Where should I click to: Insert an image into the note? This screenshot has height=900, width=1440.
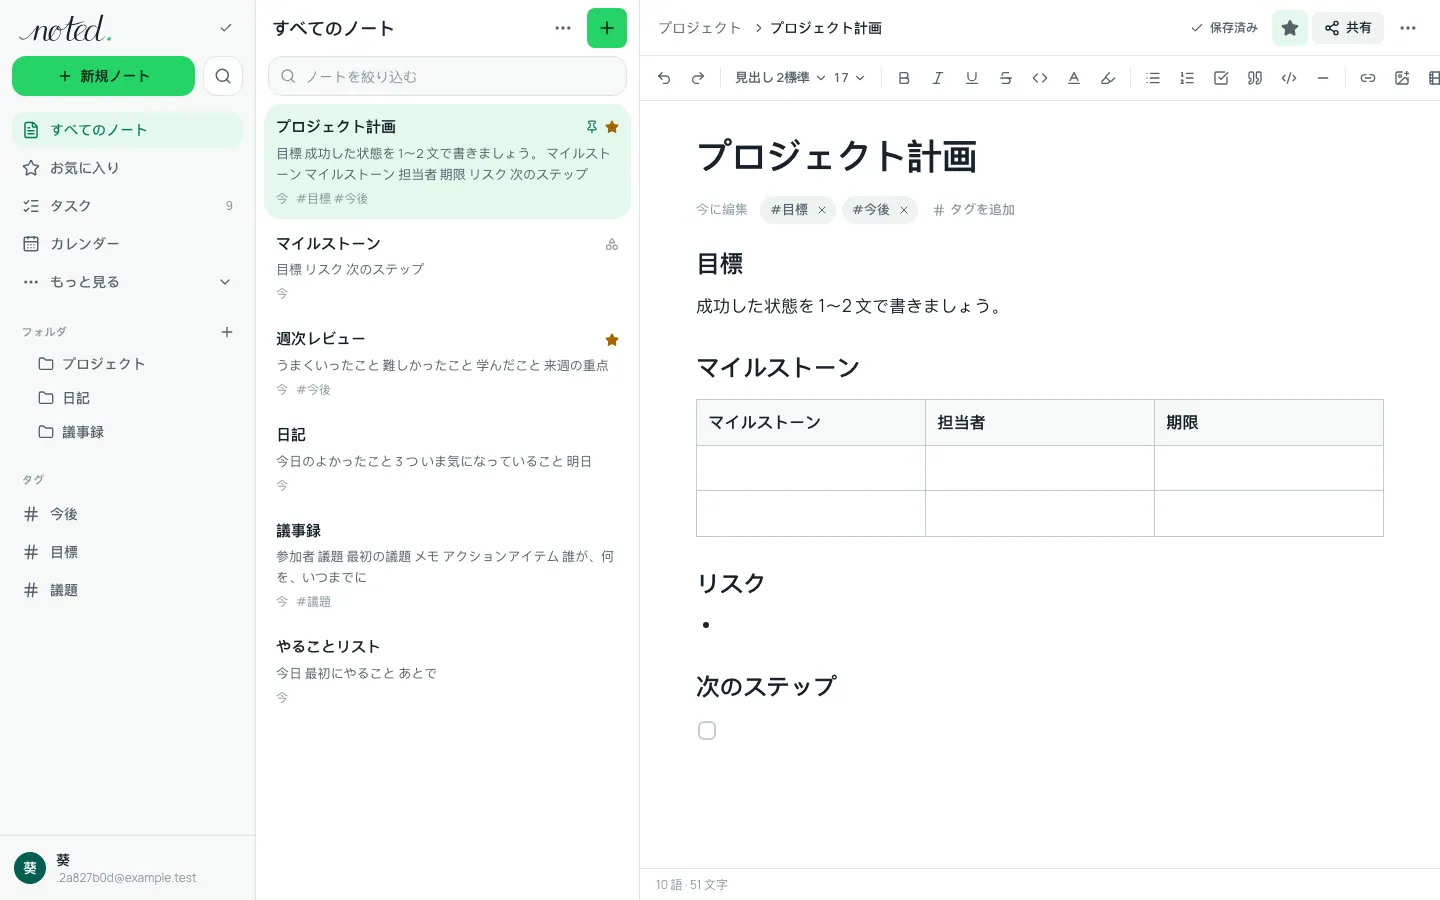coord(1402,78)
